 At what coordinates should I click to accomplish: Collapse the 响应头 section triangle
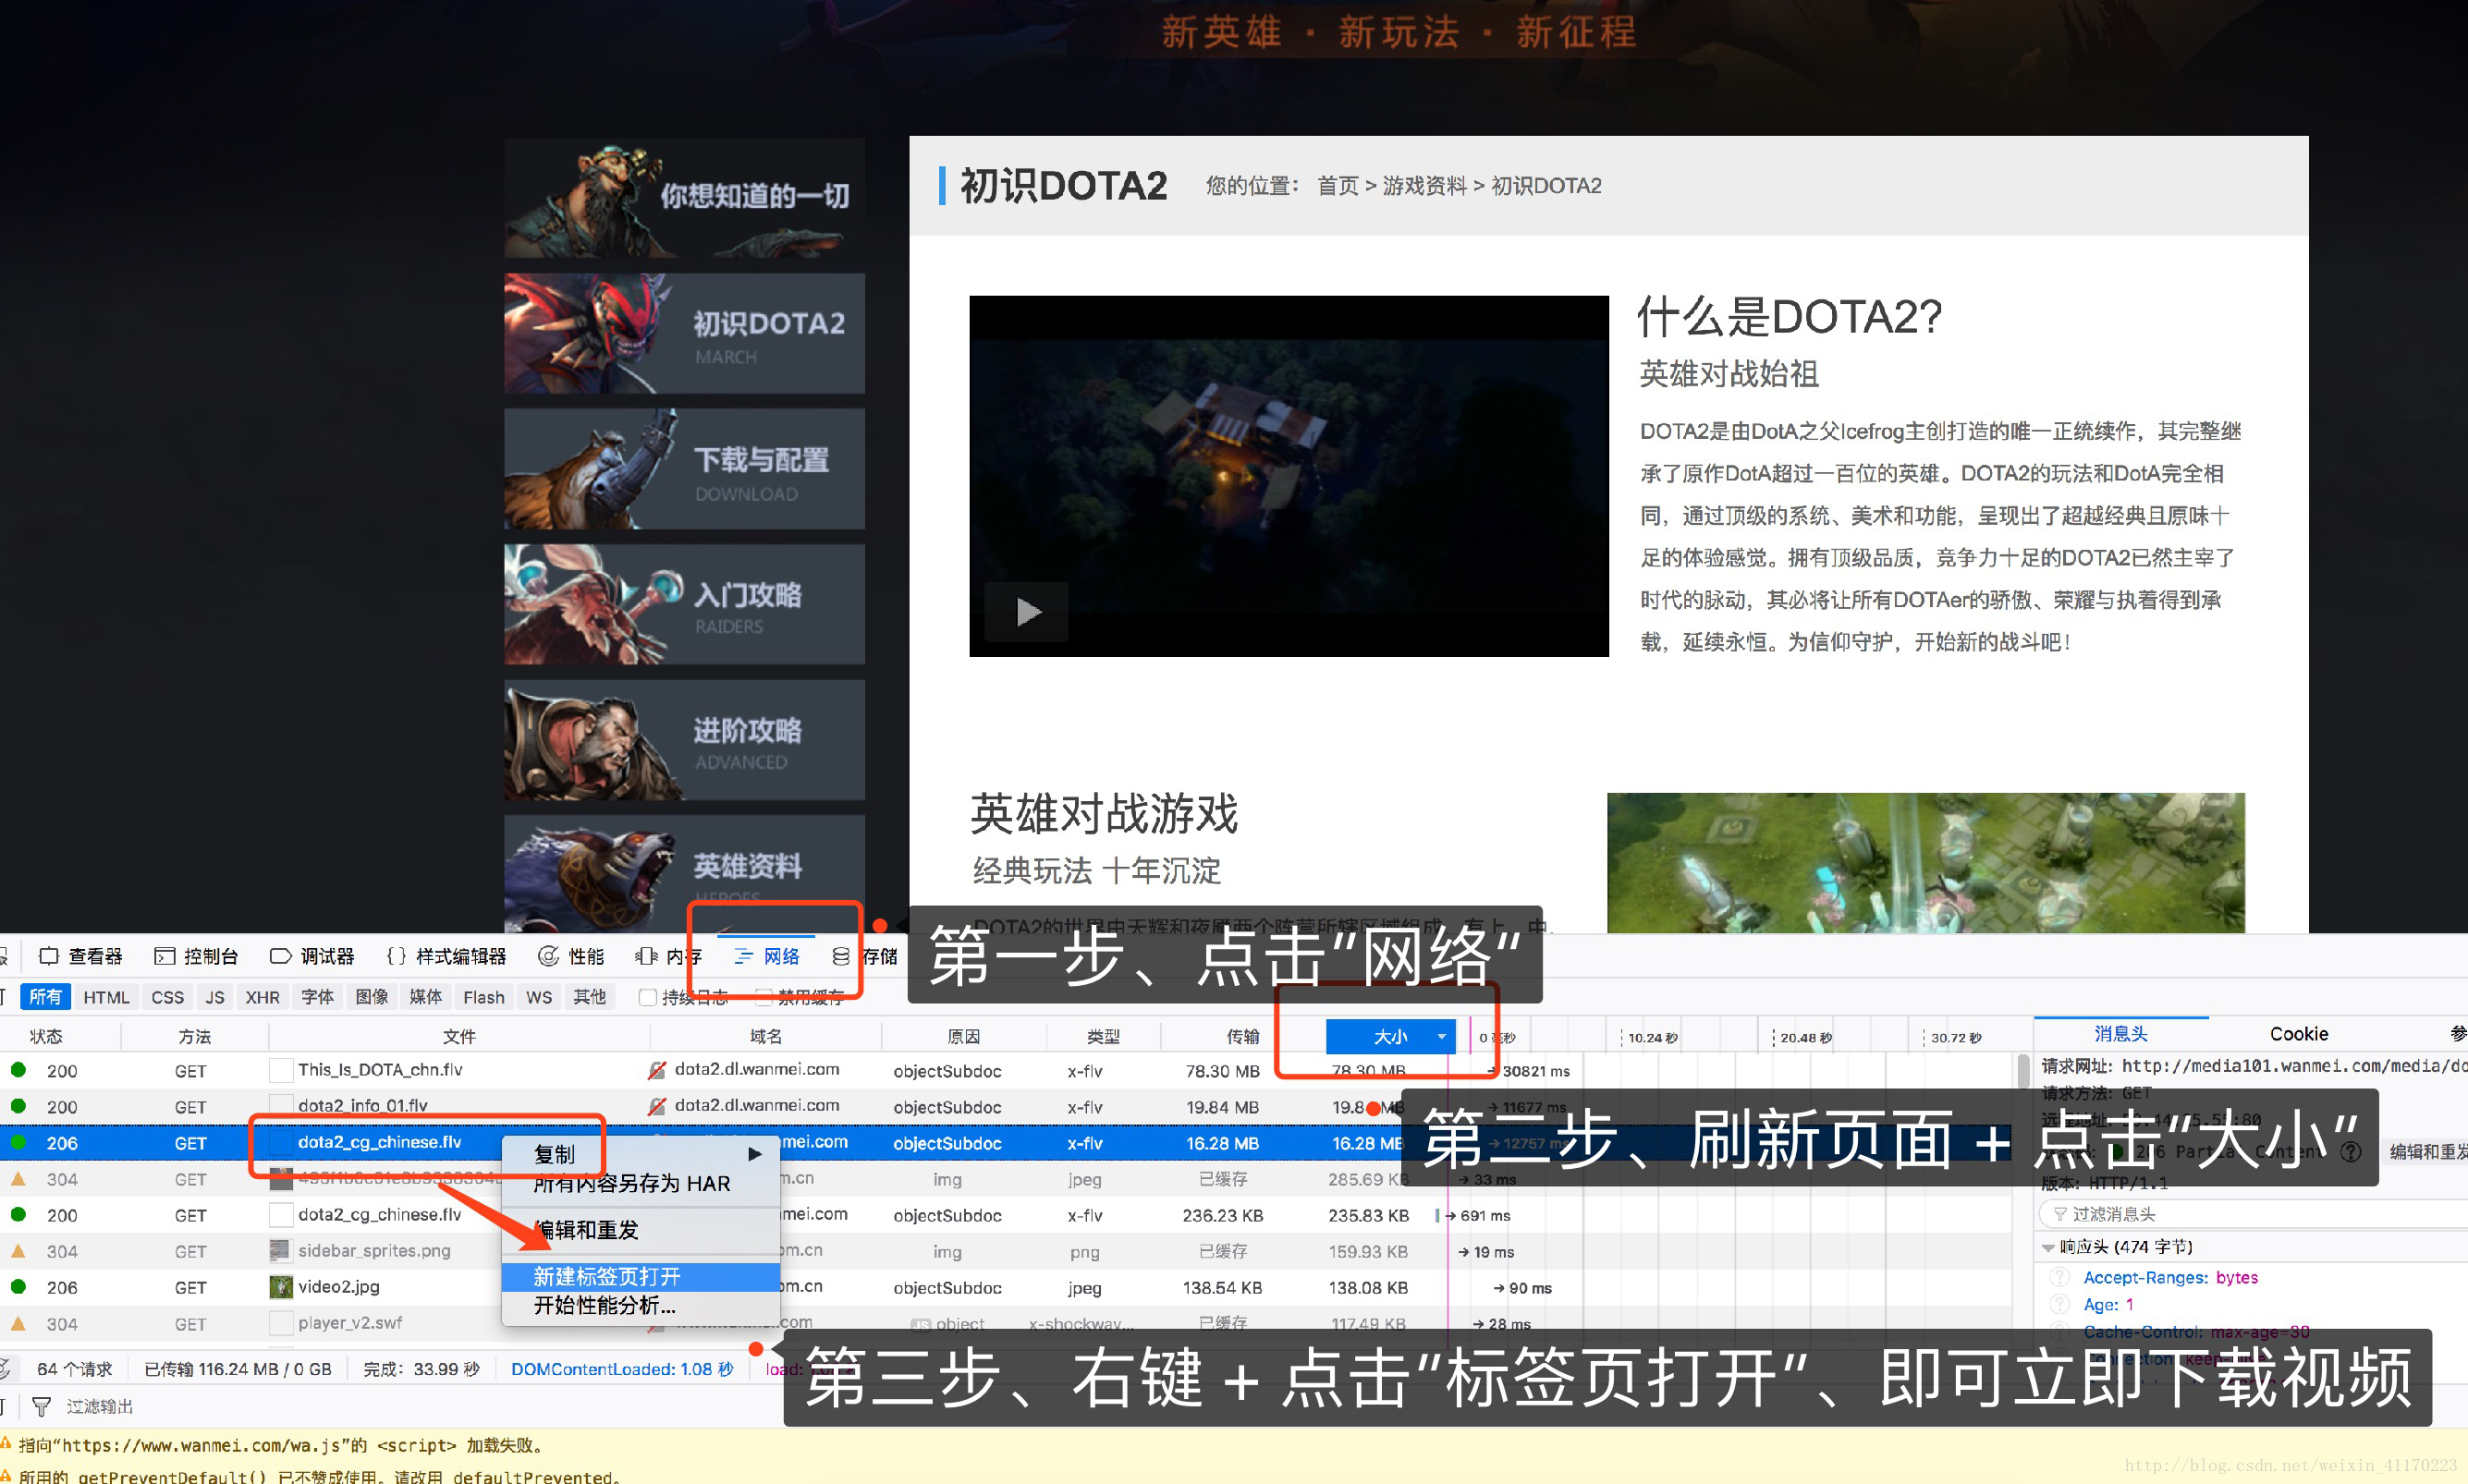click(x=2048, y=1247)
